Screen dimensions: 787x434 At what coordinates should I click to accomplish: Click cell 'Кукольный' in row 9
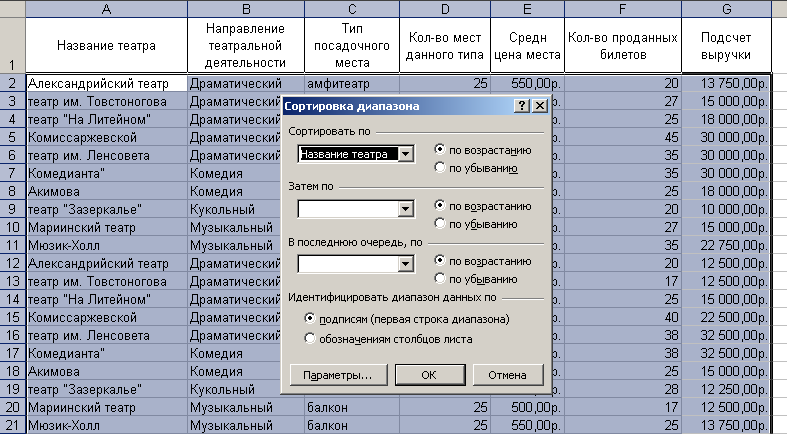[234, 210]
